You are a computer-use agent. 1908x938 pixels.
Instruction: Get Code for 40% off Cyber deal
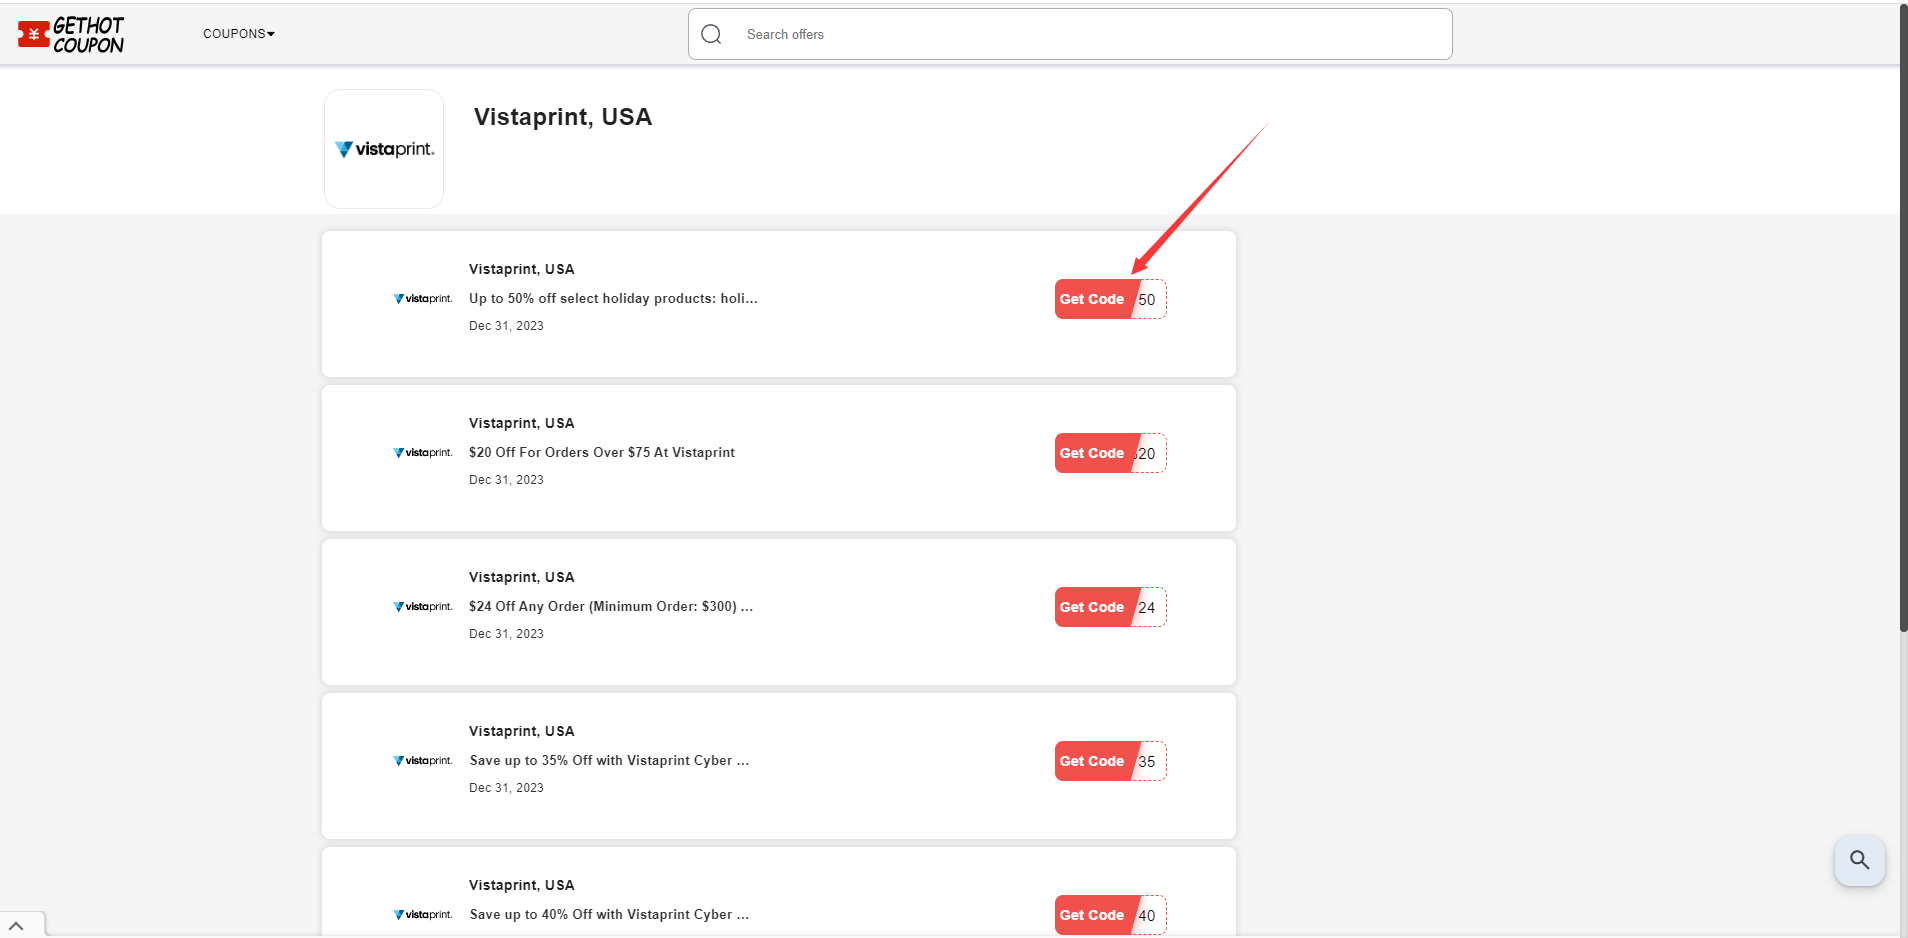tap(1110, 915)
